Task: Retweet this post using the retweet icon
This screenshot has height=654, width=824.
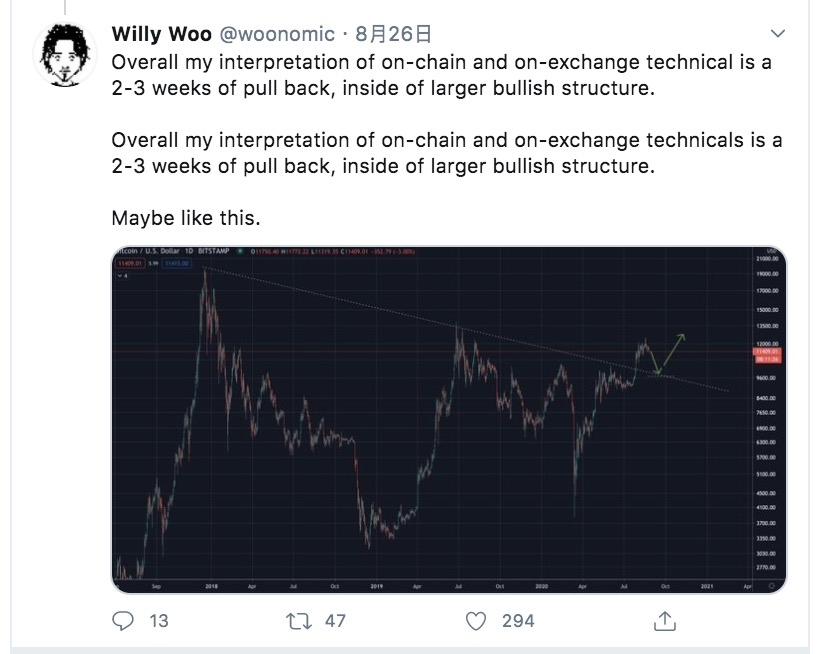Action: 300,621
